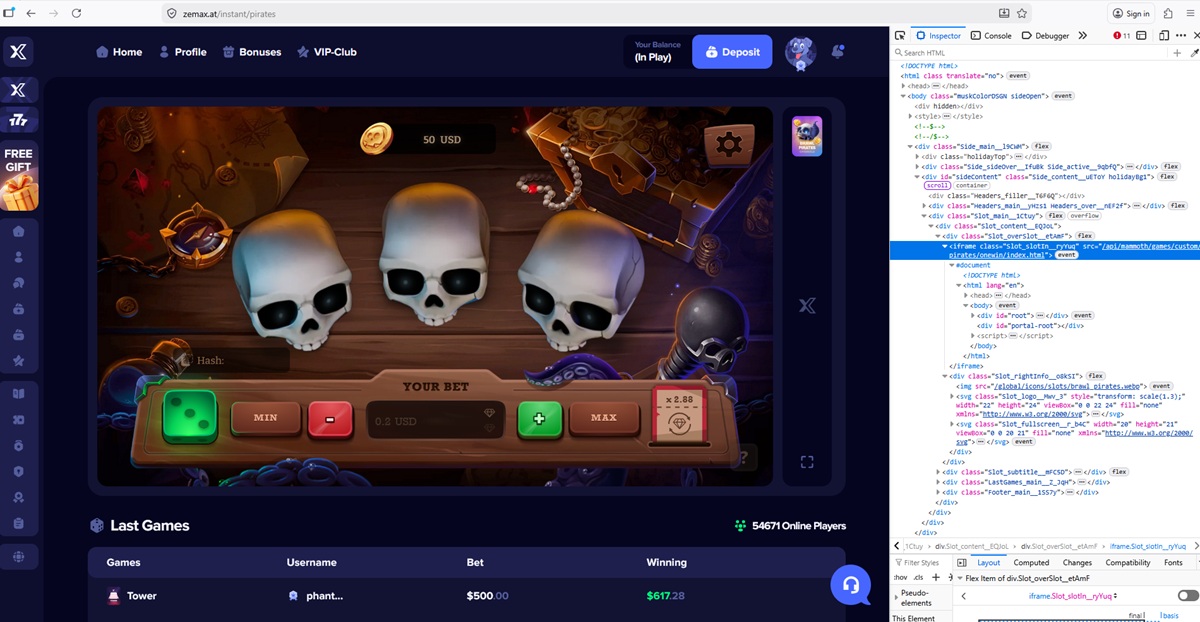Open the Computed tab
The image size is (1200, 622).
[x=1031, y=562]
